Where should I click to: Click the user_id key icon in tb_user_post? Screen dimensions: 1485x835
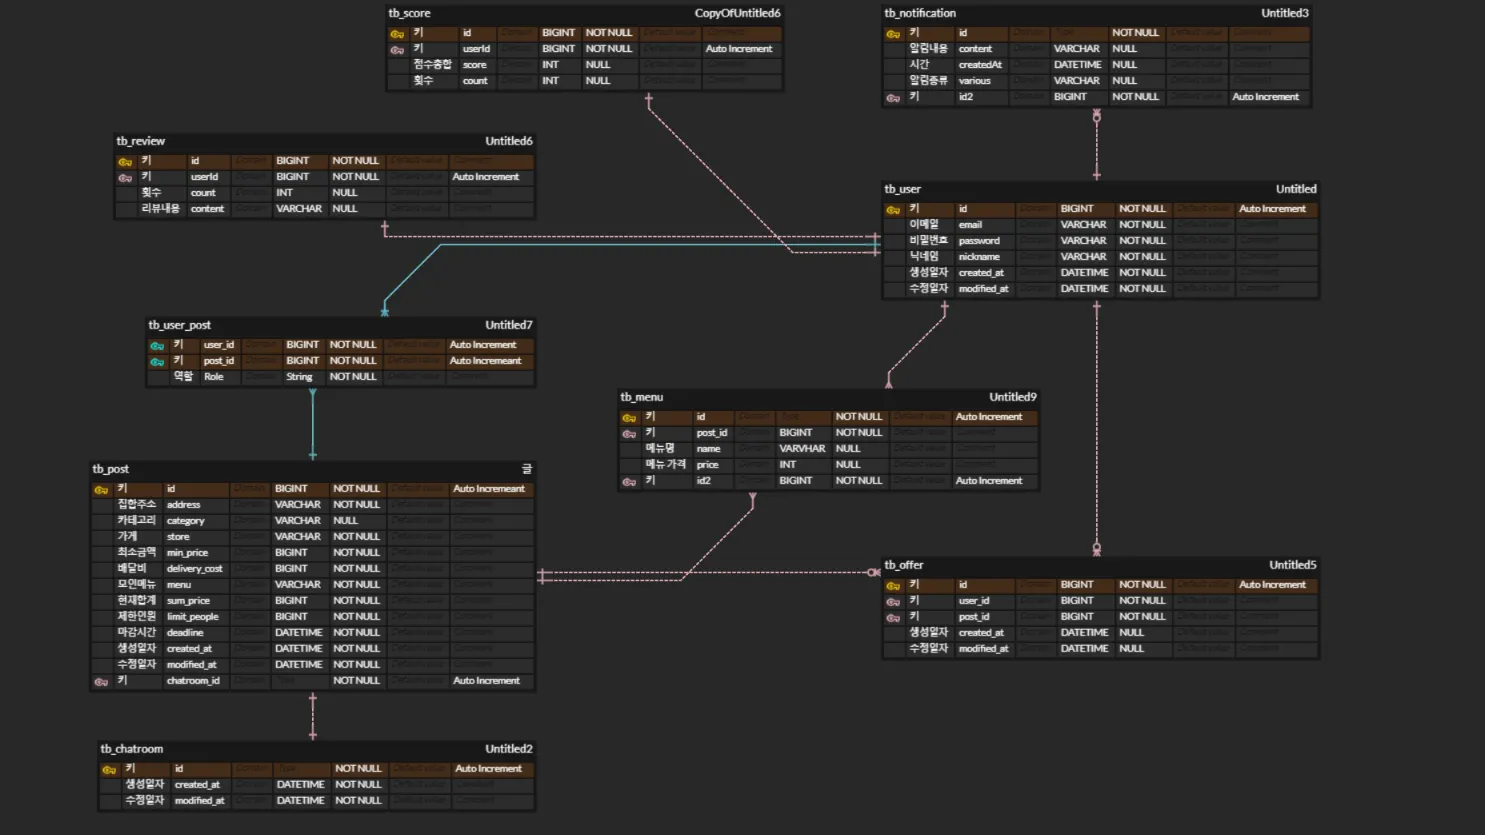(x=157, y=346)
